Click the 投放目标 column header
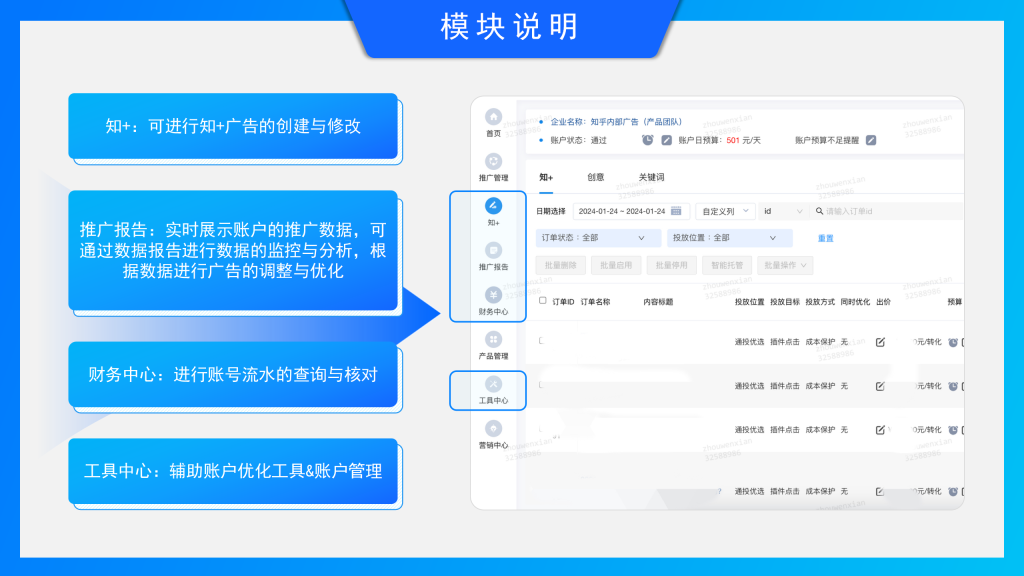Screen dimensions: 1024x576 [x=784, y=302]
